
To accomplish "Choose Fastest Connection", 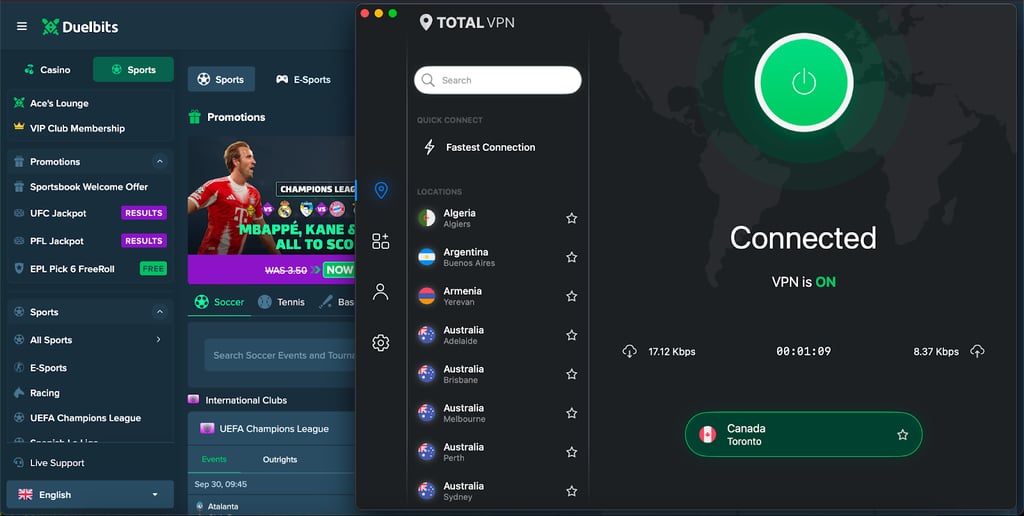I will tap(490, 147).
